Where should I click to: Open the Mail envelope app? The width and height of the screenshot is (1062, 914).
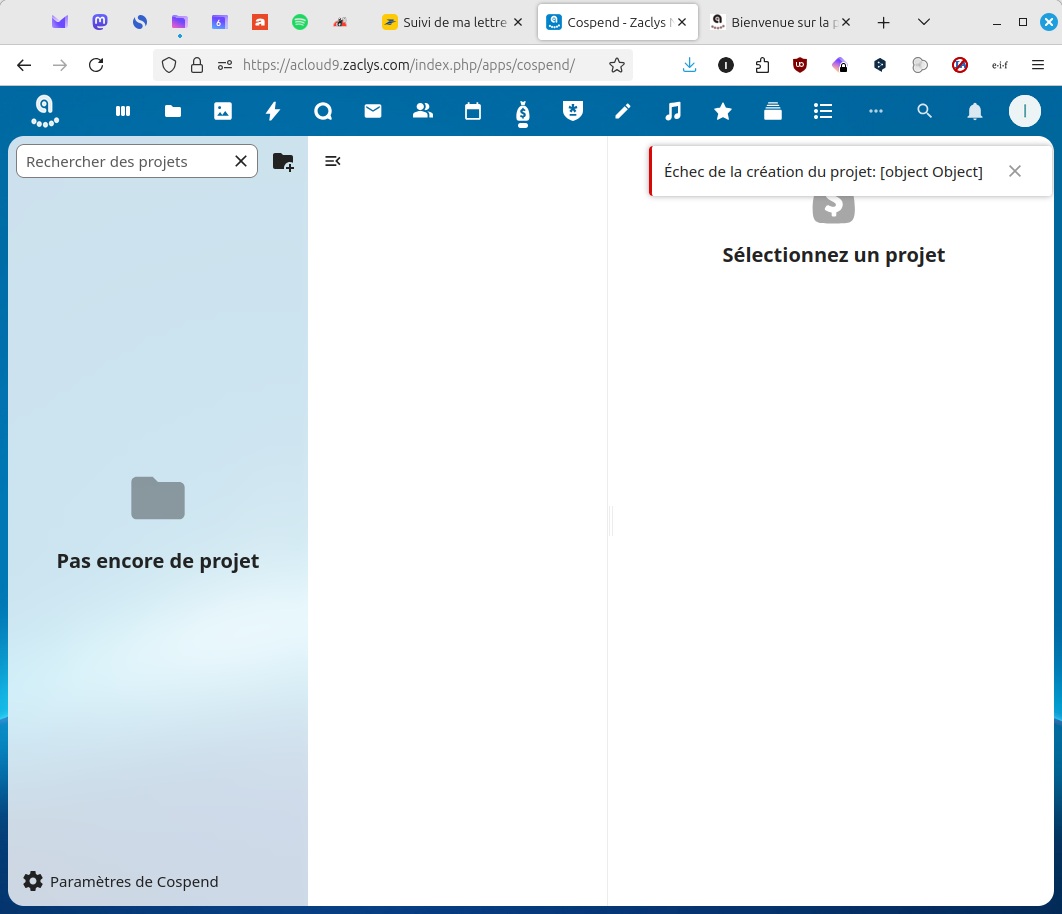click(373, 111)
